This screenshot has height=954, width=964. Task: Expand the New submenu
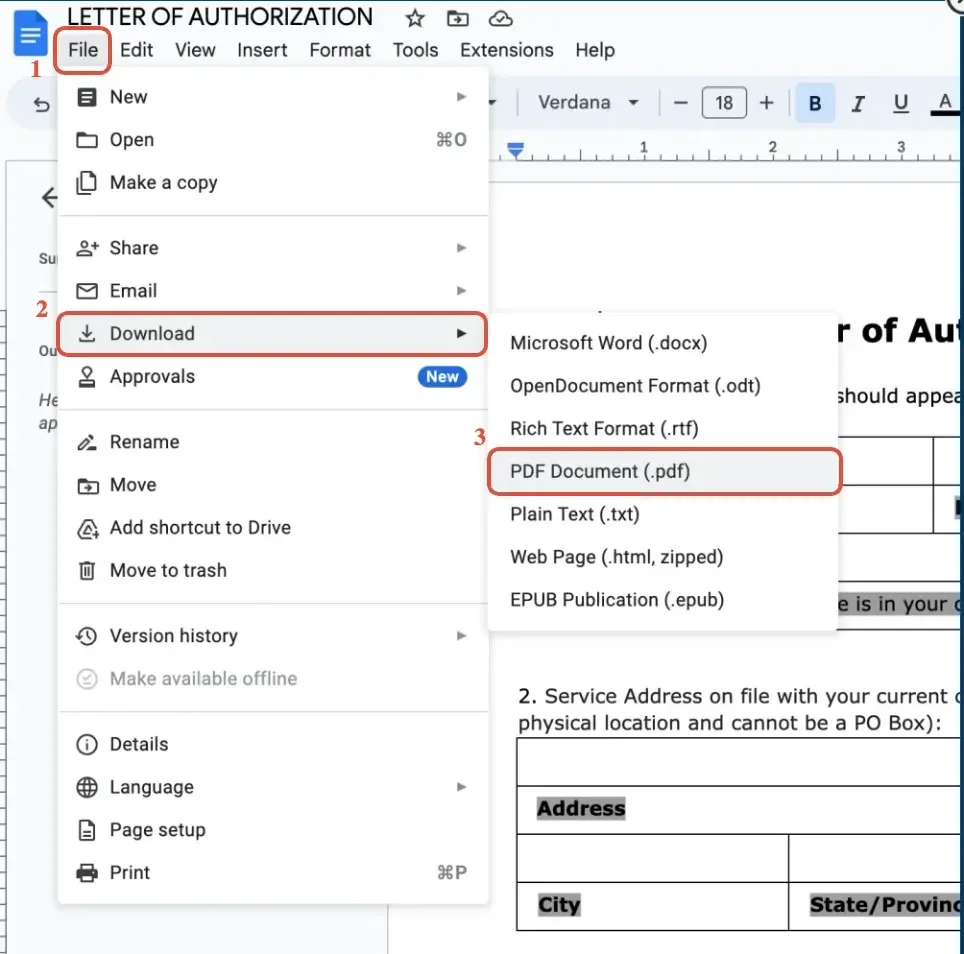click(x=273, y=97)
